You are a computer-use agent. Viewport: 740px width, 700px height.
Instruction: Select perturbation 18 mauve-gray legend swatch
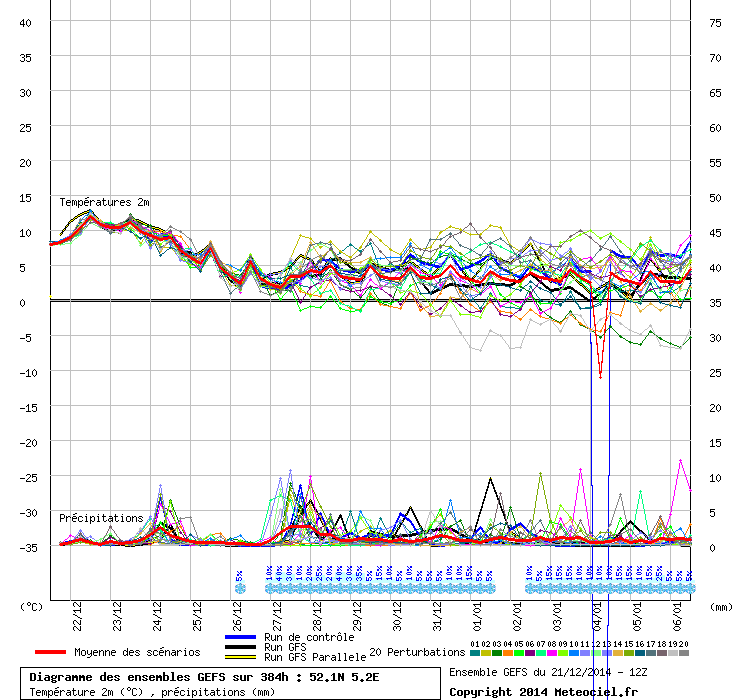(662, 653)
